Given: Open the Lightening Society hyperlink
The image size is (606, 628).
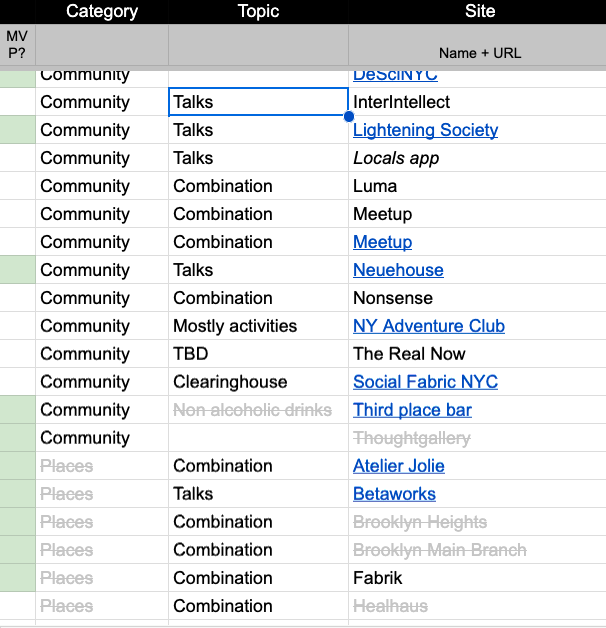Looking at the screenshot, I should tap(425, 130).
